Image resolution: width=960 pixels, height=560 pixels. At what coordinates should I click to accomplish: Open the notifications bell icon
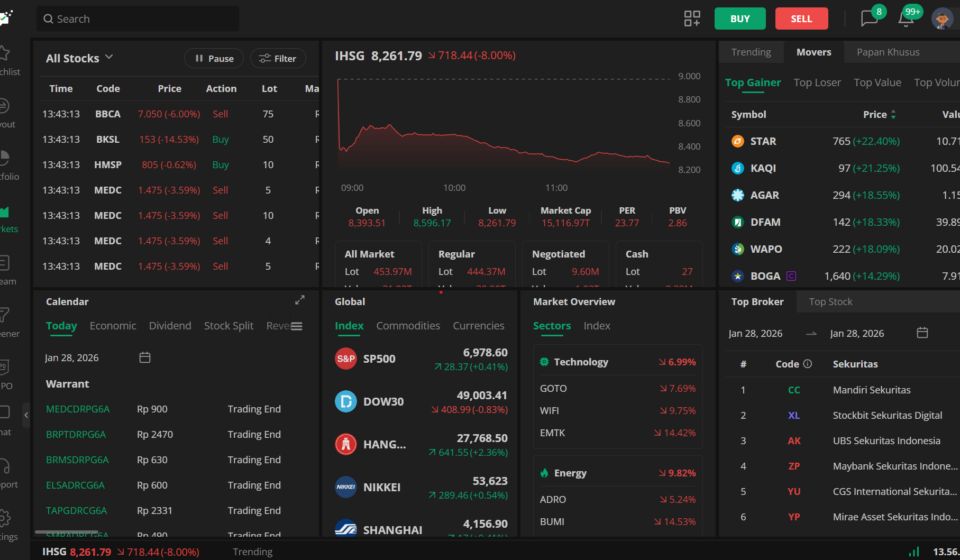(906, 18)
